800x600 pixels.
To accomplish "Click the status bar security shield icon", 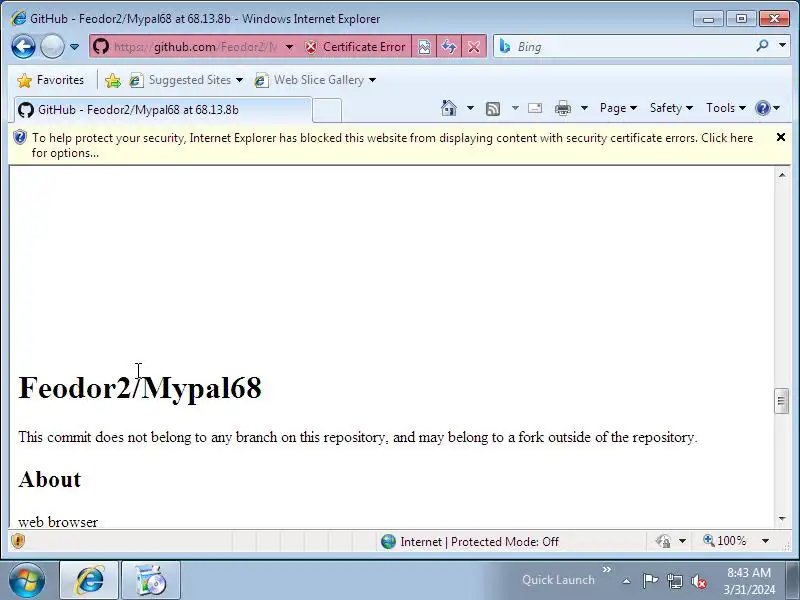I will [18, 541].
